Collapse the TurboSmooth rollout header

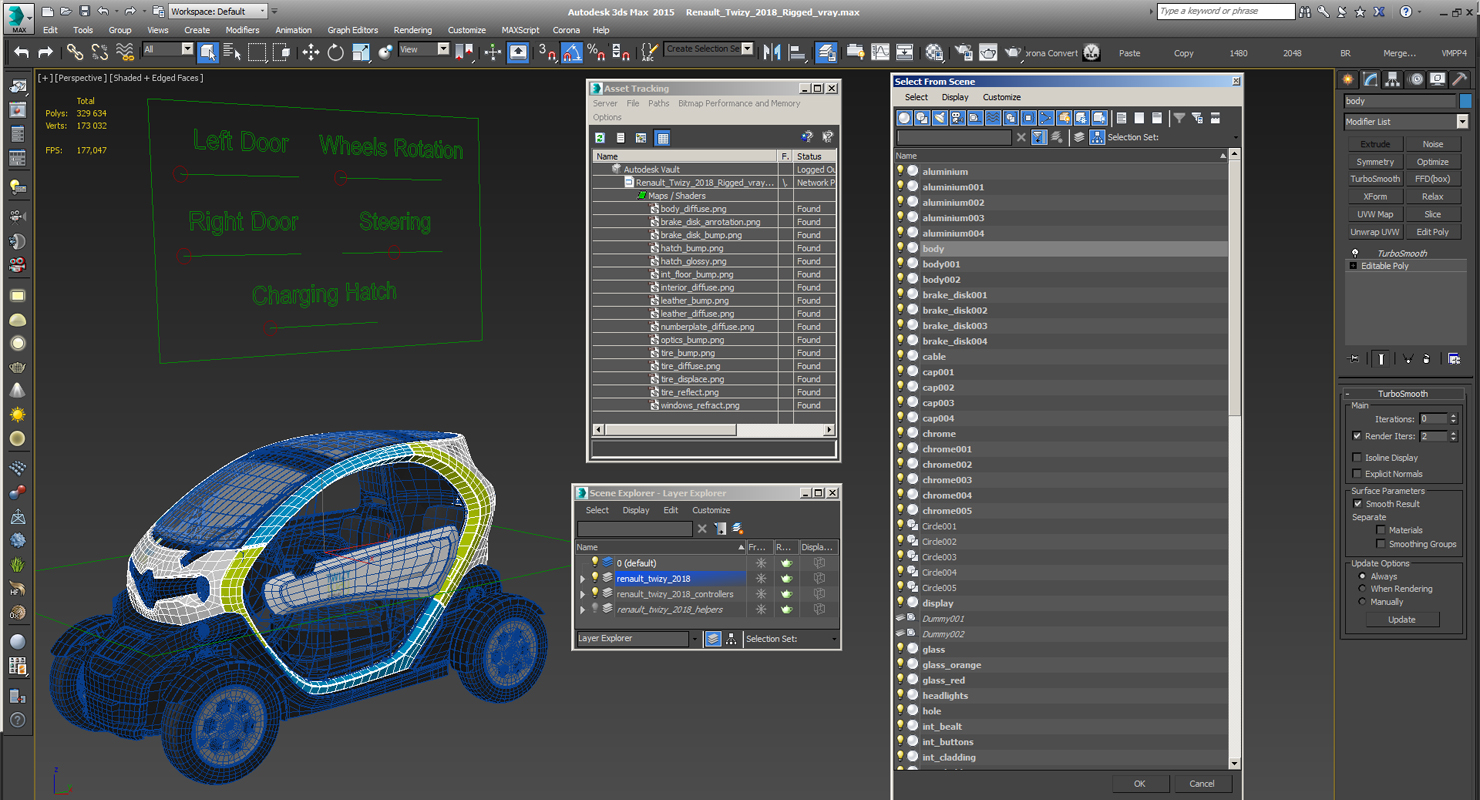(1403, 394)
